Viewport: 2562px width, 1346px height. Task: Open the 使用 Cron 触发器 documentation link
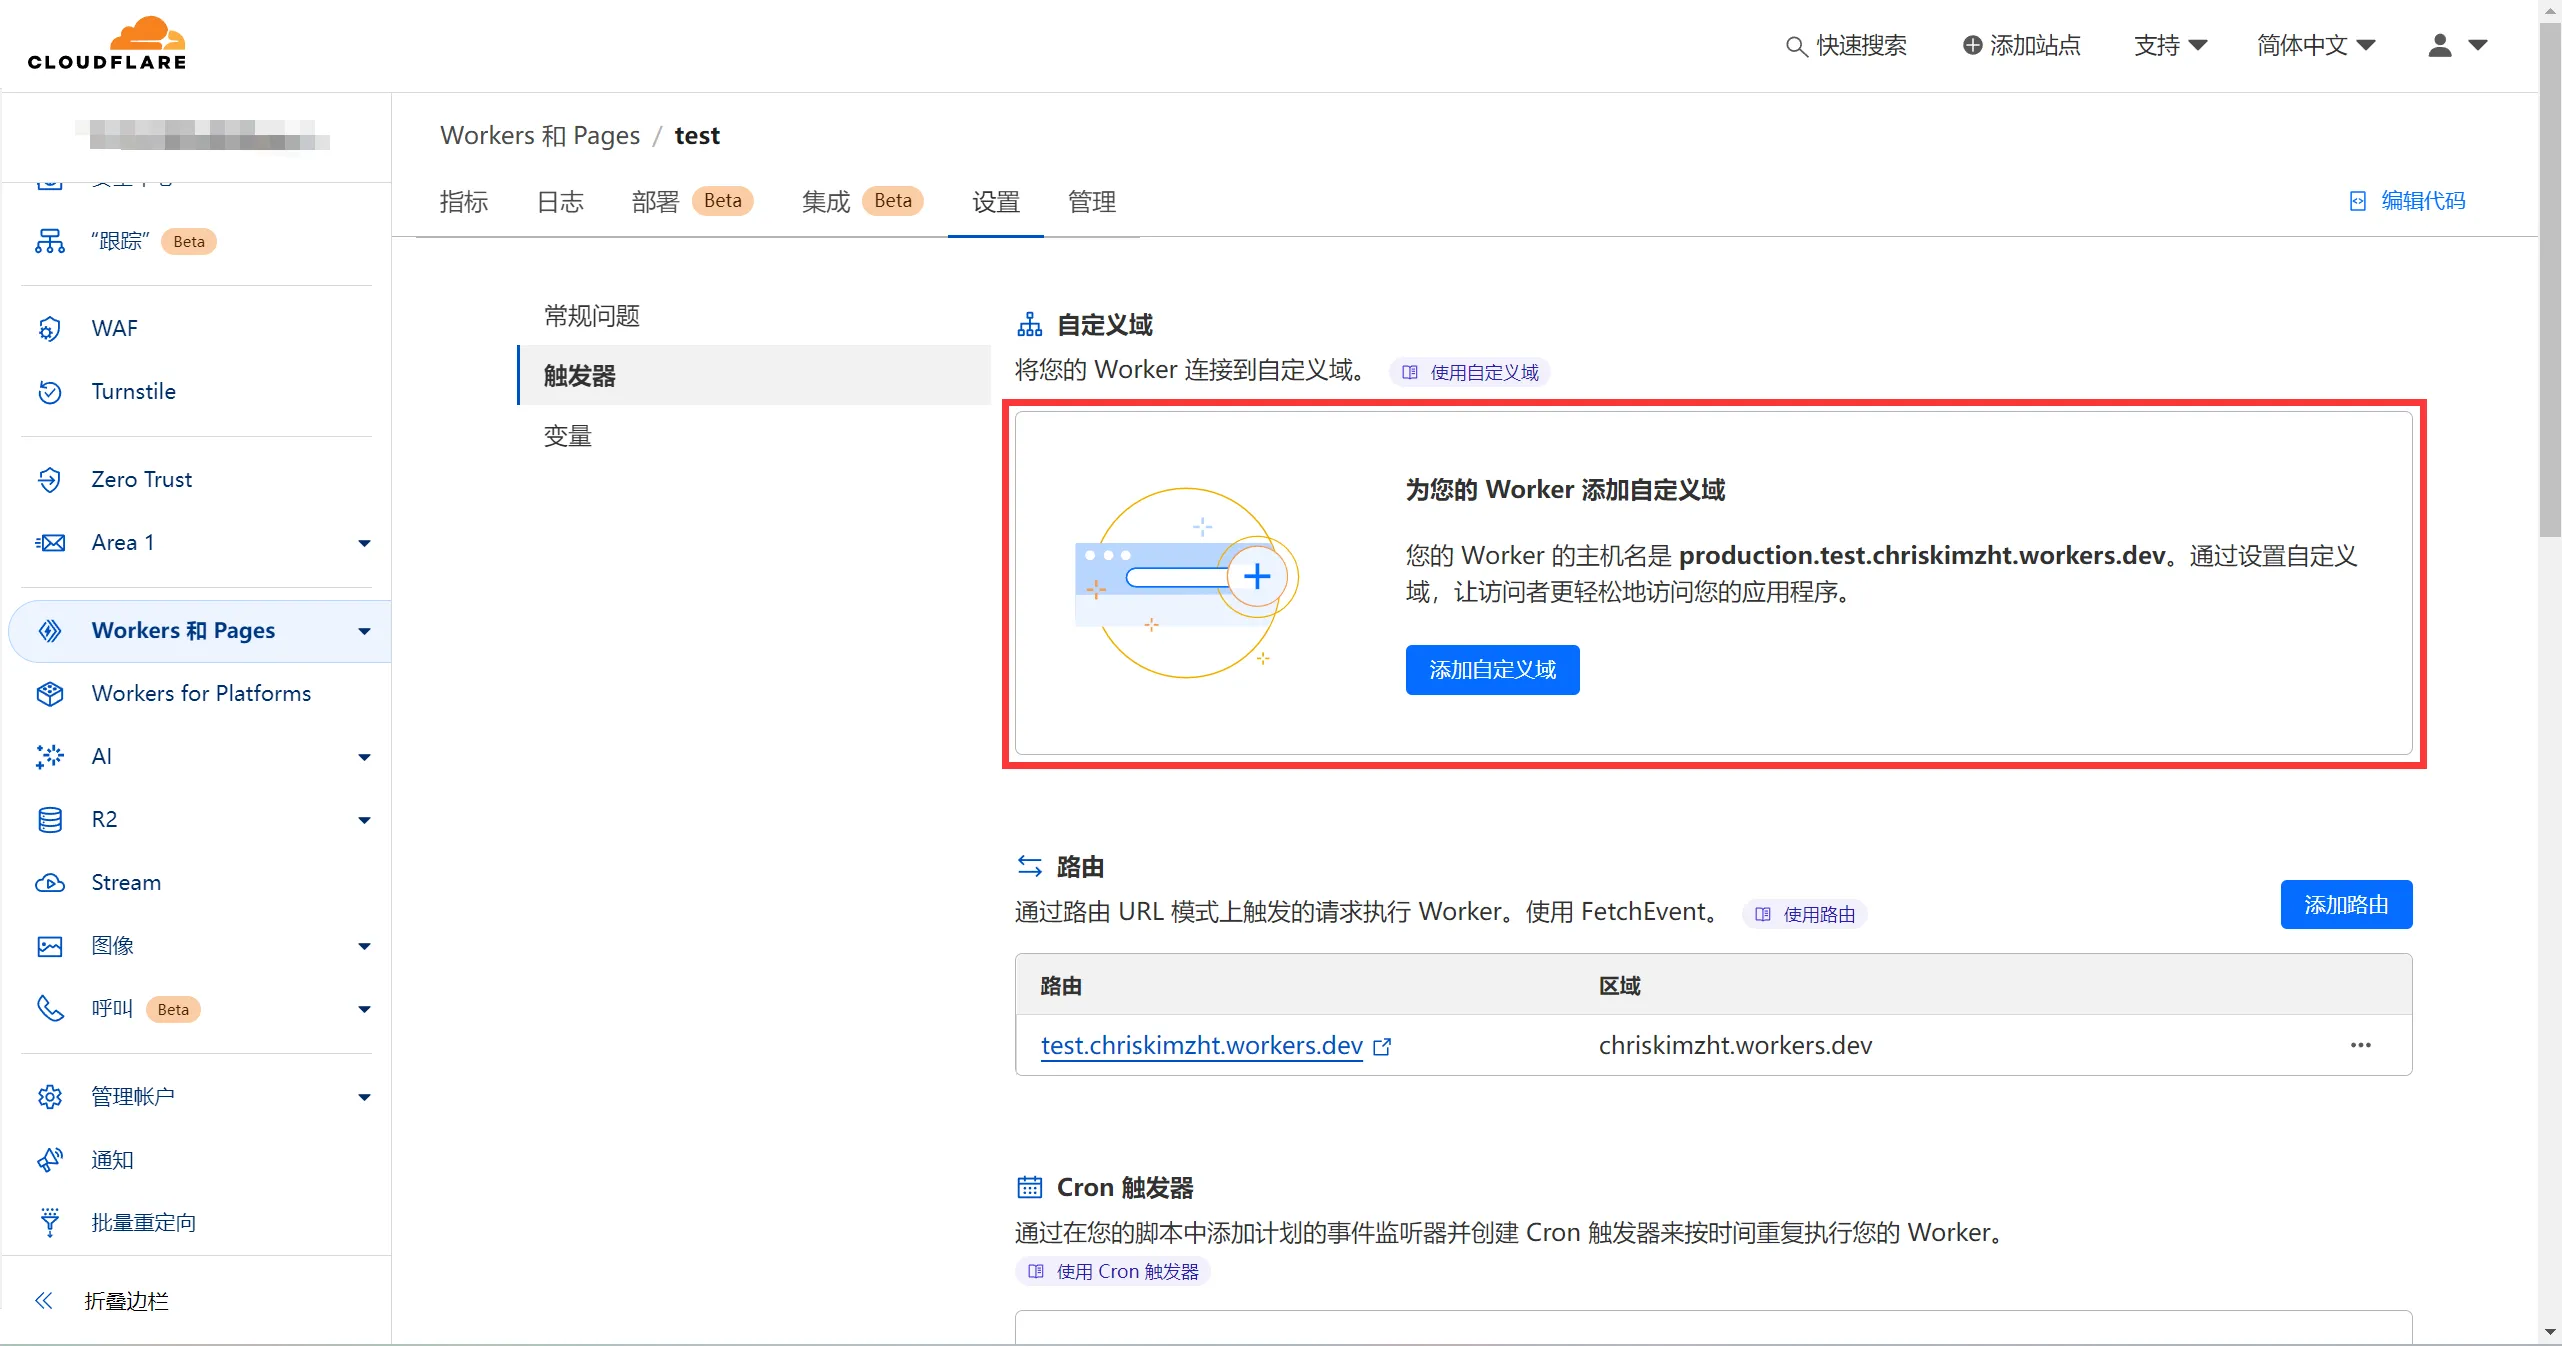pyautogui.click(x=1113, y=1271)
